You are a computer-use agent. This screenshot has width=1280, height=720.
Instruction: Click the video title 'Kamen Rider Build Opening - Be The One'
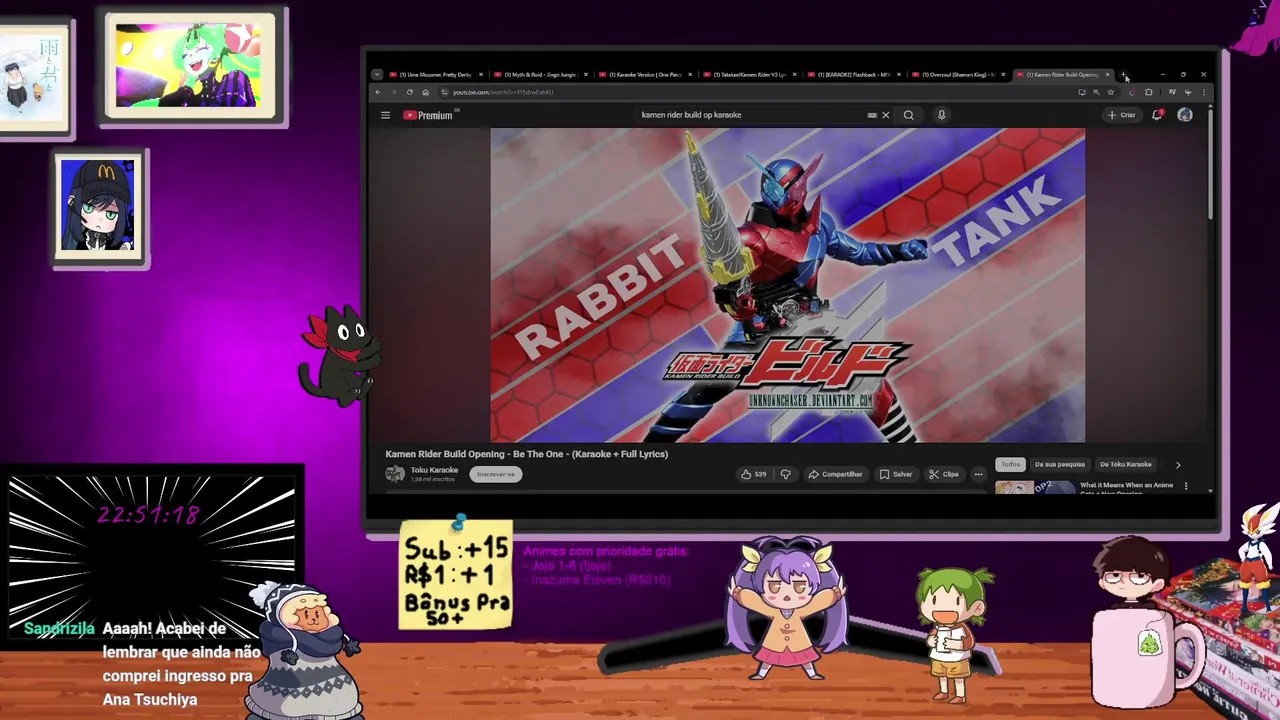[527, 454]
